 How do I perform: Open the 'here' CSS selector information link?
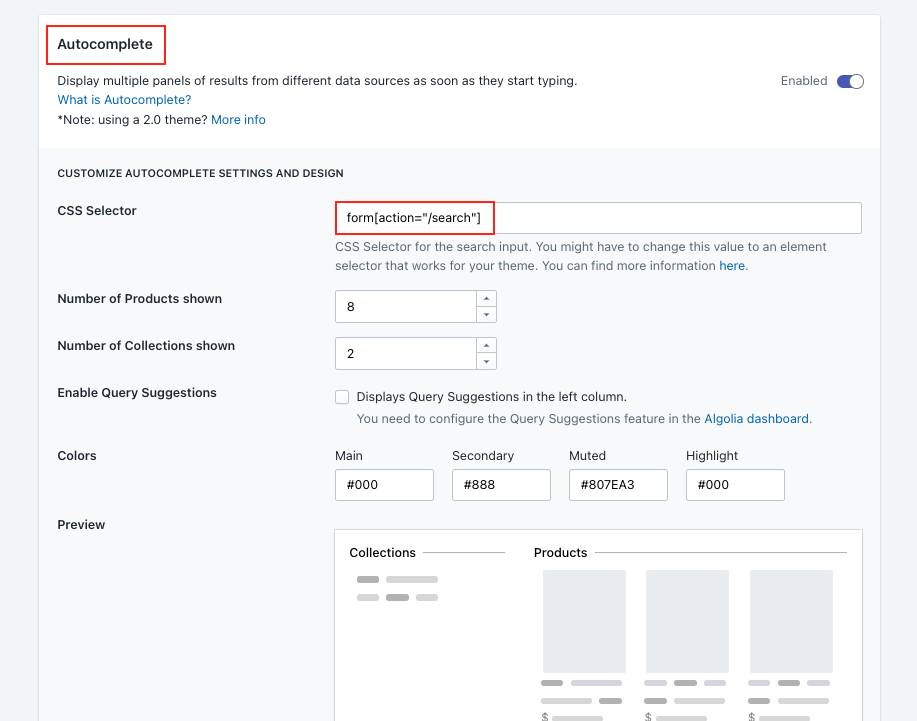[x=732, y=266]
